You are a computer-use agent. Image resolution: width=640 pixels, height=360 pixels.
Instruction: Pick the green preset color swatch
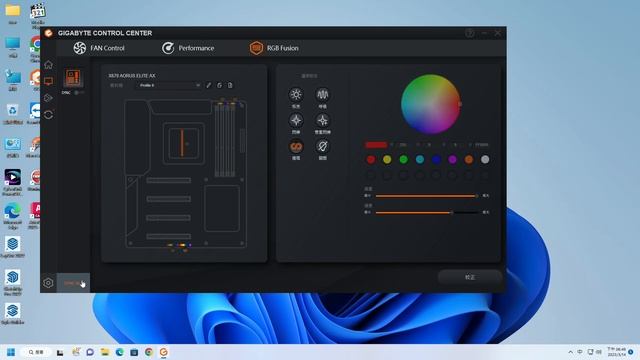coord(403,160)
